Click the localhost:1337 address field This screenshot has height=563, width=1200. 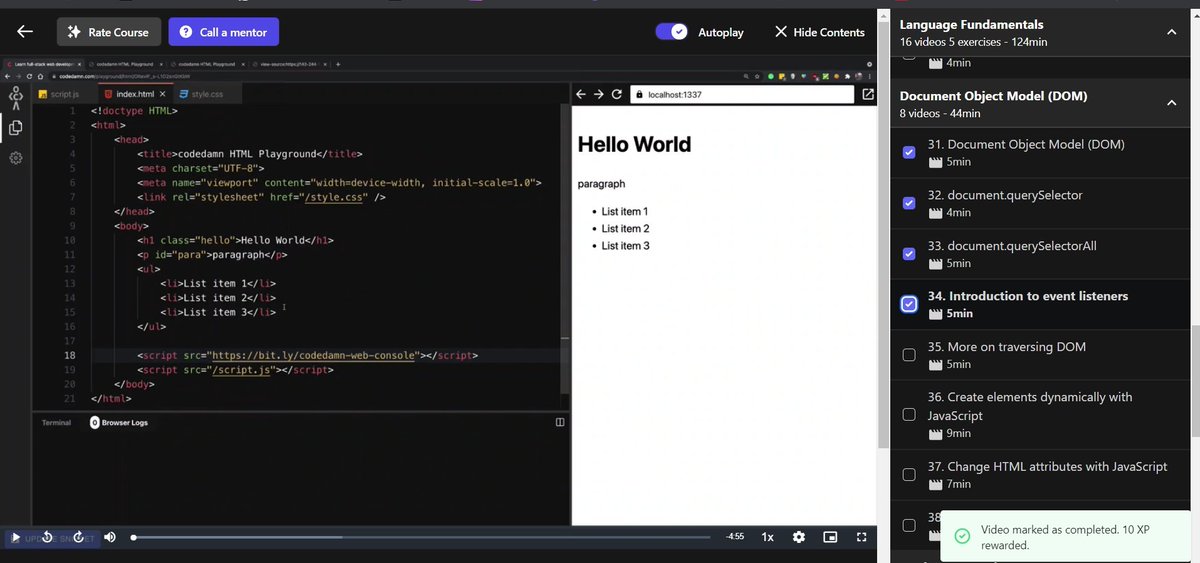pyautogui.click(x=741, y=94)
